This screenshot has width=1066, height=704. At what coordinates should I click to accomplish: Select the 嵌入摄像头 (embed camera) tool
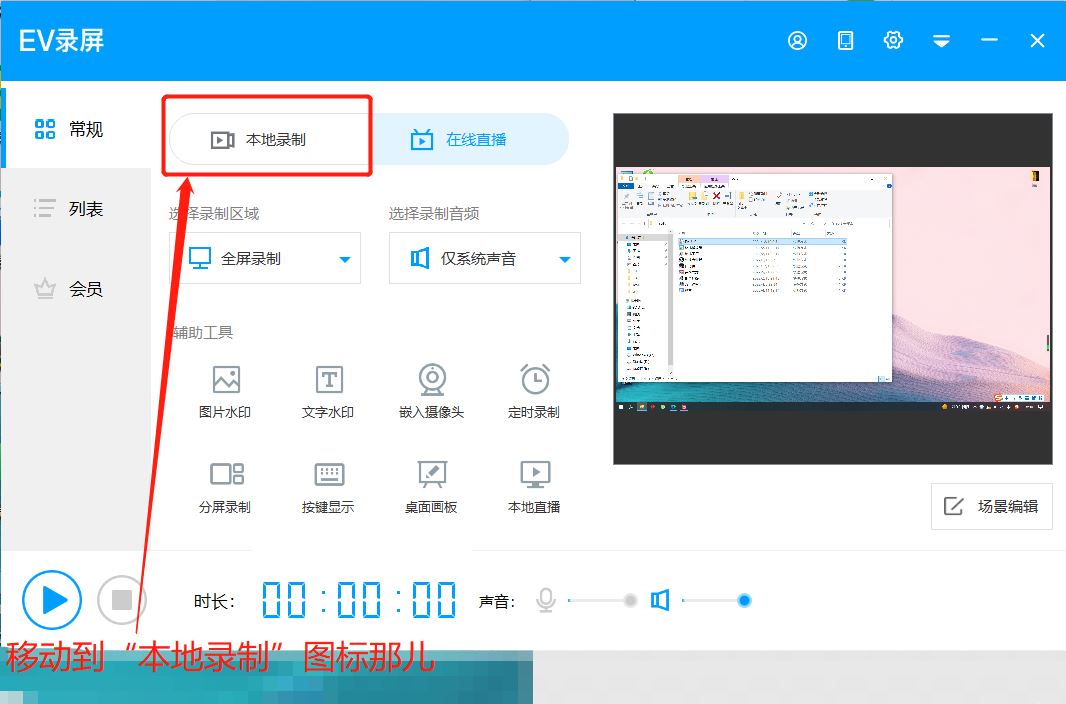pos(430,390)
